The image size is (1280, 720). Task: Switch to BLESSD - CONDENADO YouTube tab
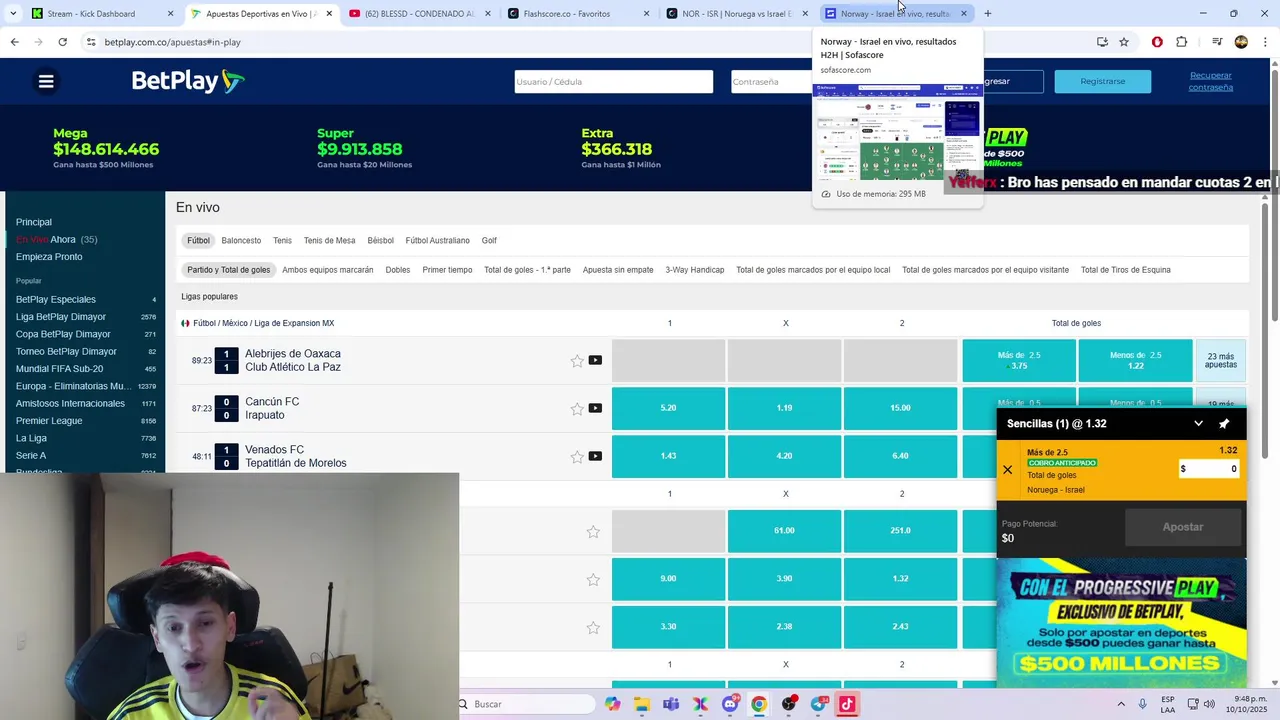(418, 14)
